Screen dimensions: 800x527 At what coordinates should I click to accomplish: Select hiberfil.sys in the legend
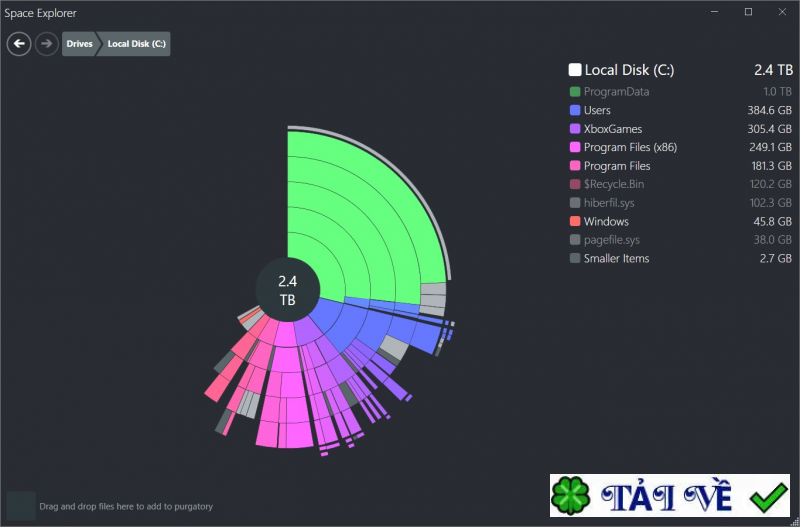609,203
